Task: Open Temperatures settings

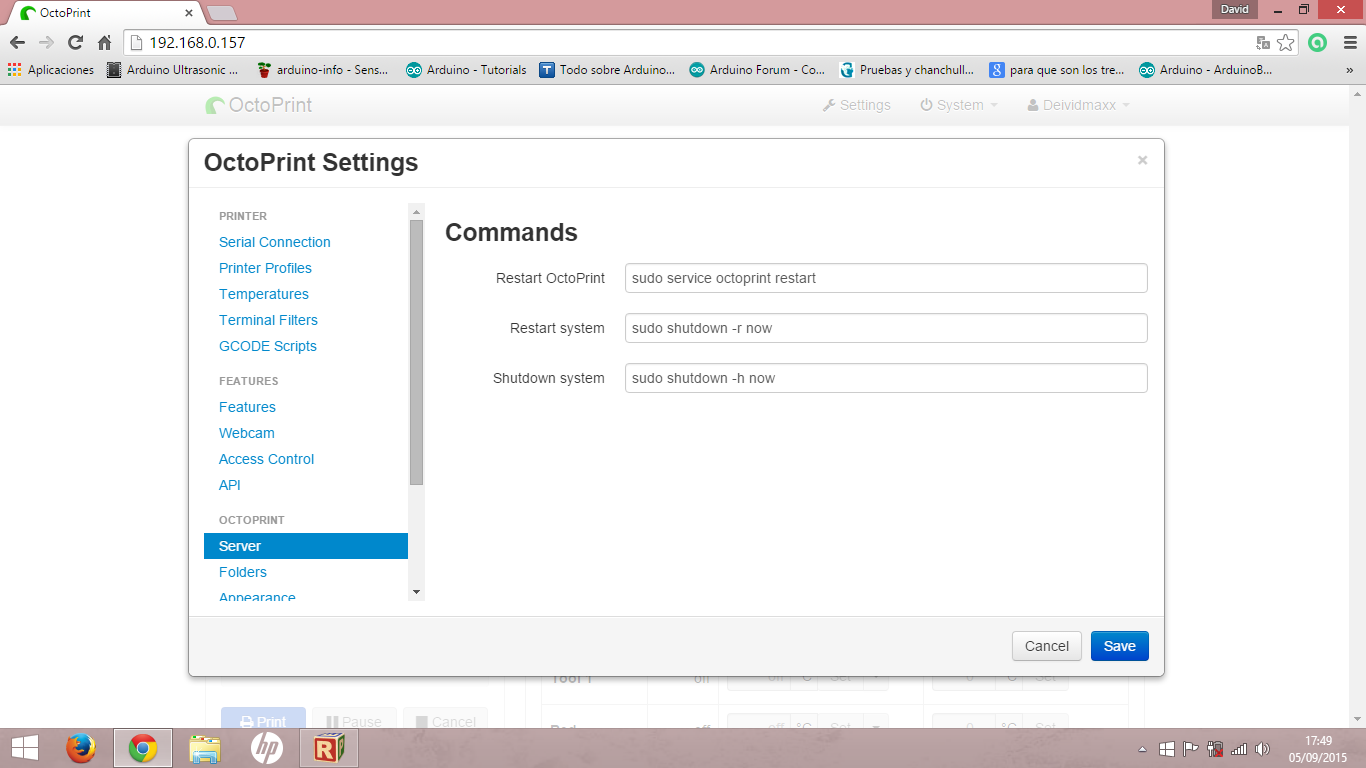Action: pyautogui.click(x=264, y=294)
